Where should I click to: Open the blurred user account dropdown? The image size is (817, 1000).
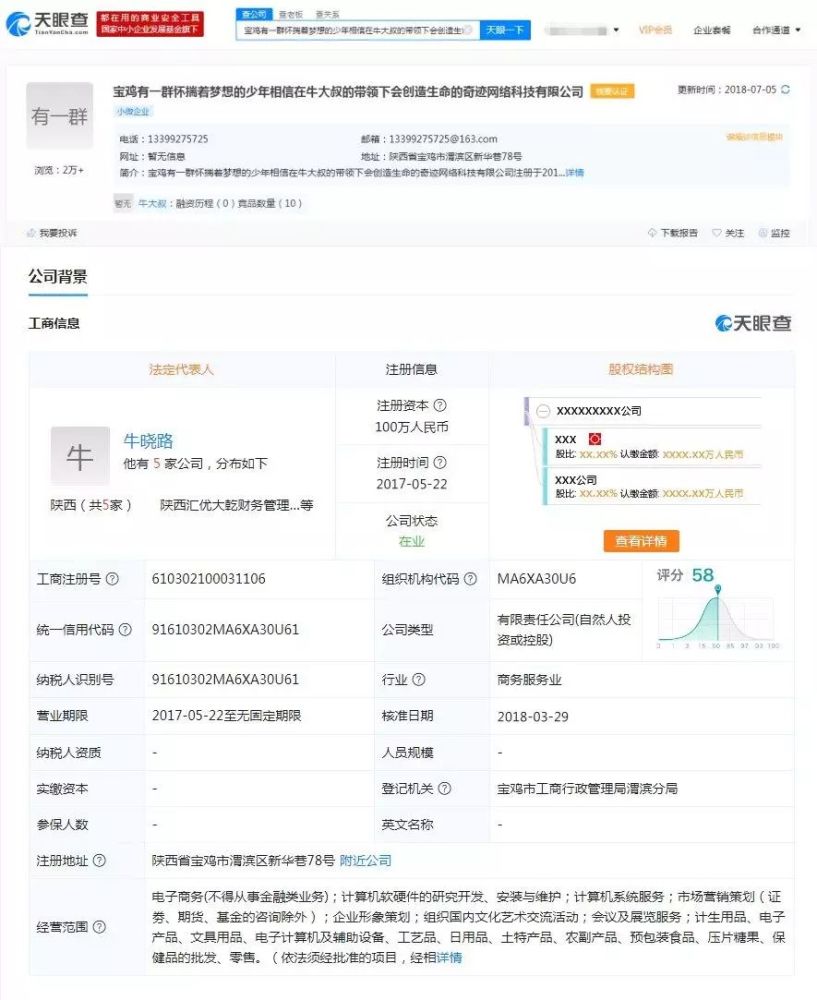click(582, 30)
